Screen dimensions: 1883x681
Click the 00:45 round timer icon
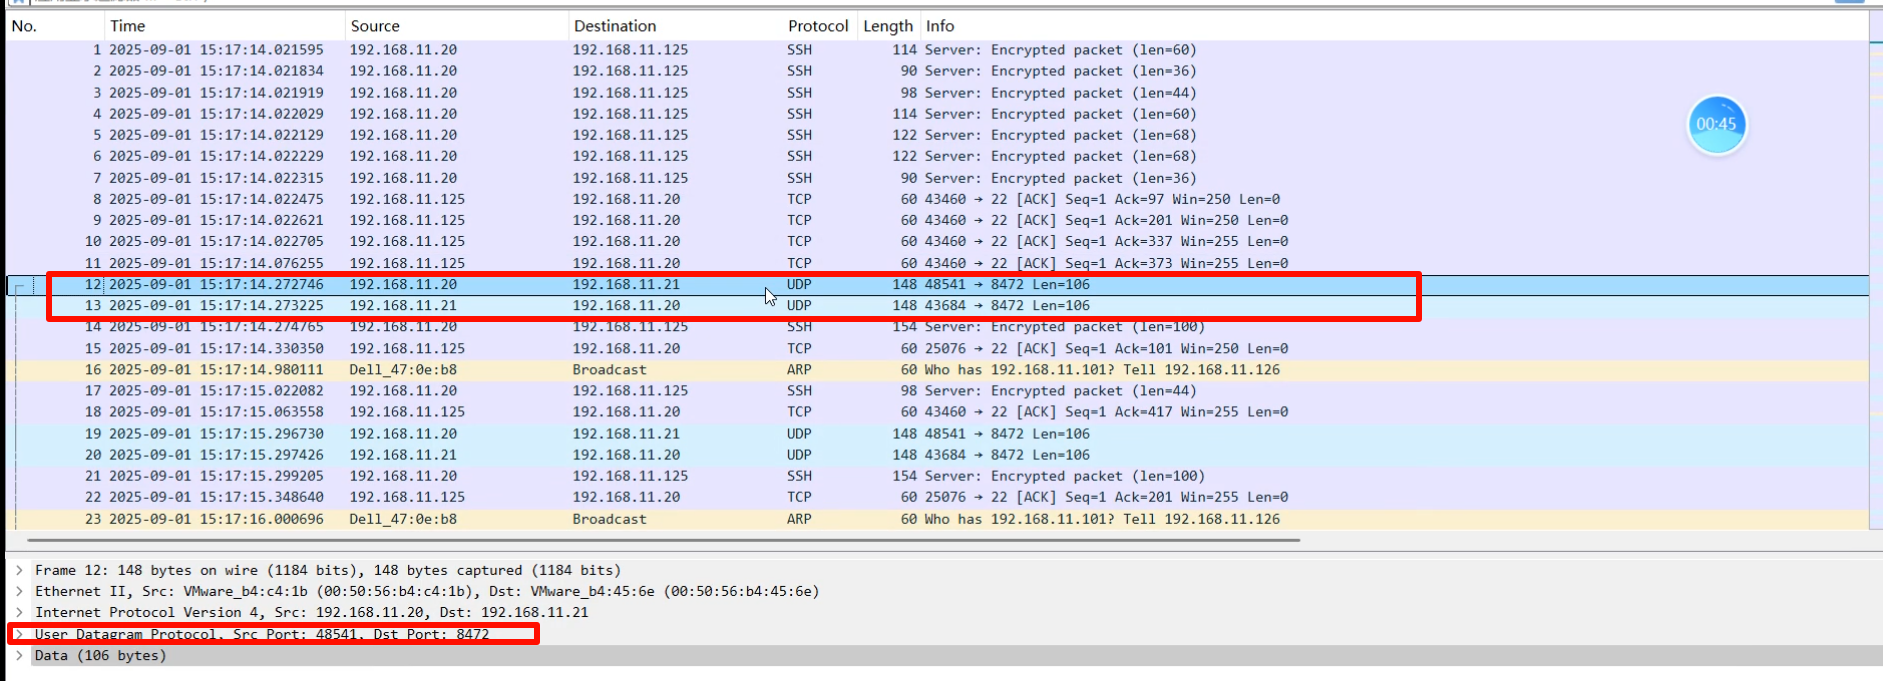(1716, 125)
